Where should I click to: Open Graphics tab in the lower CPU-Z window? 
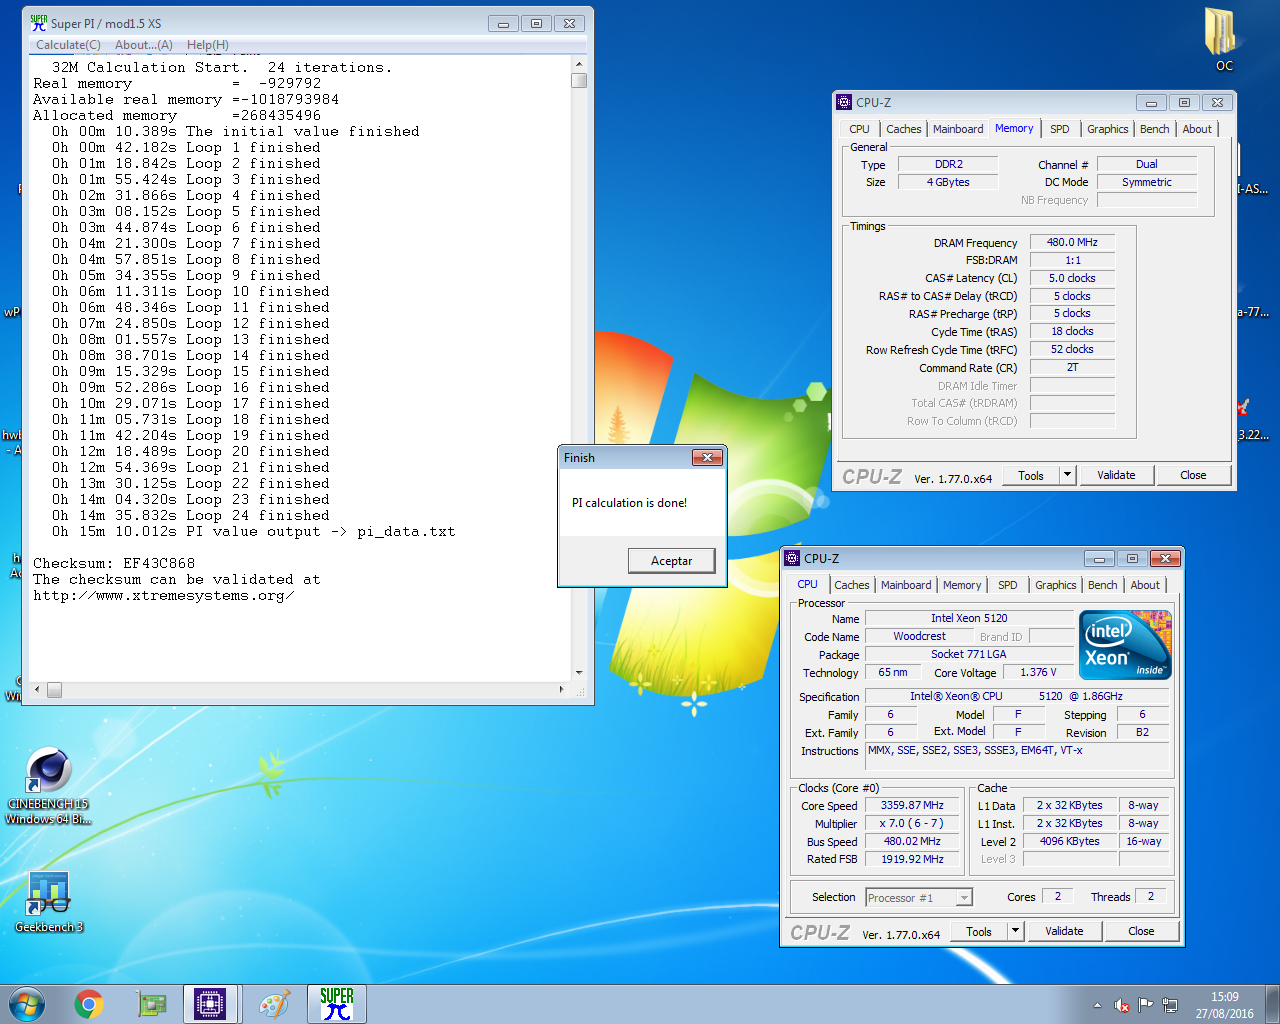(x=1056, y=585)
